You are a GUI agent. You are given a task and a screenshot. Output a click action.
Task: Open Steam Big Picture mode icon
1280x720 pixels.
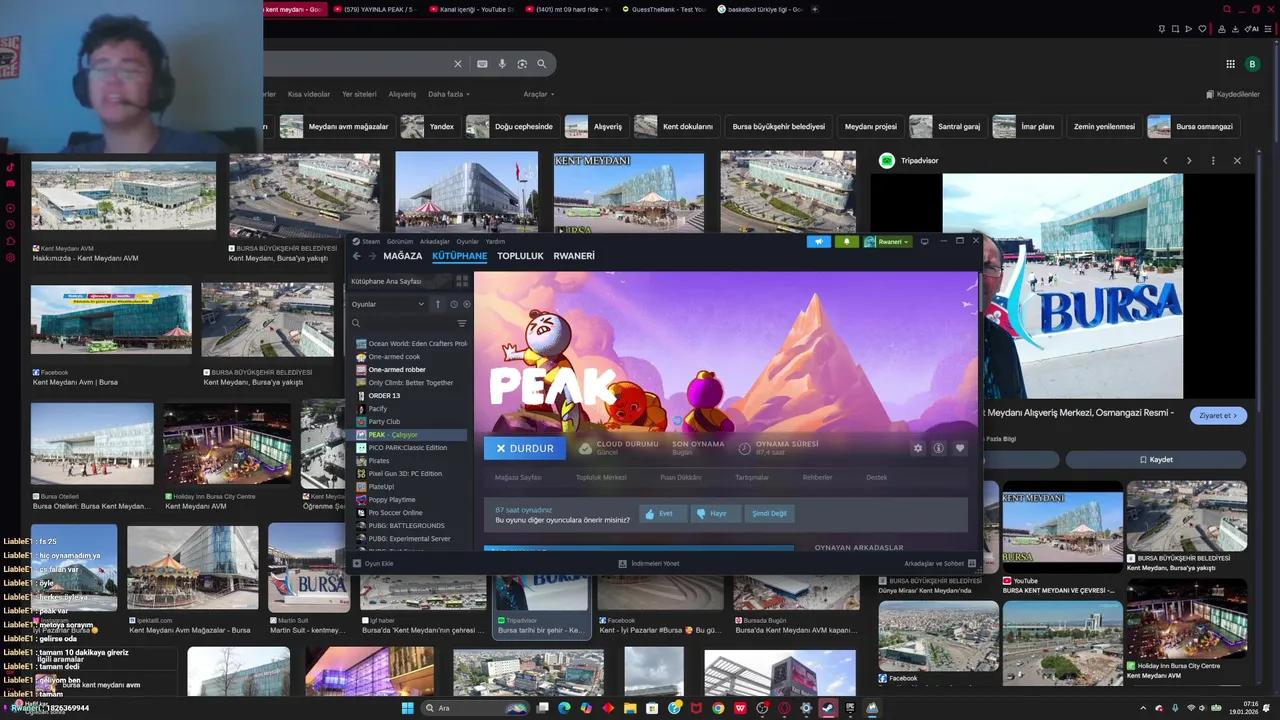coord(924,241)
